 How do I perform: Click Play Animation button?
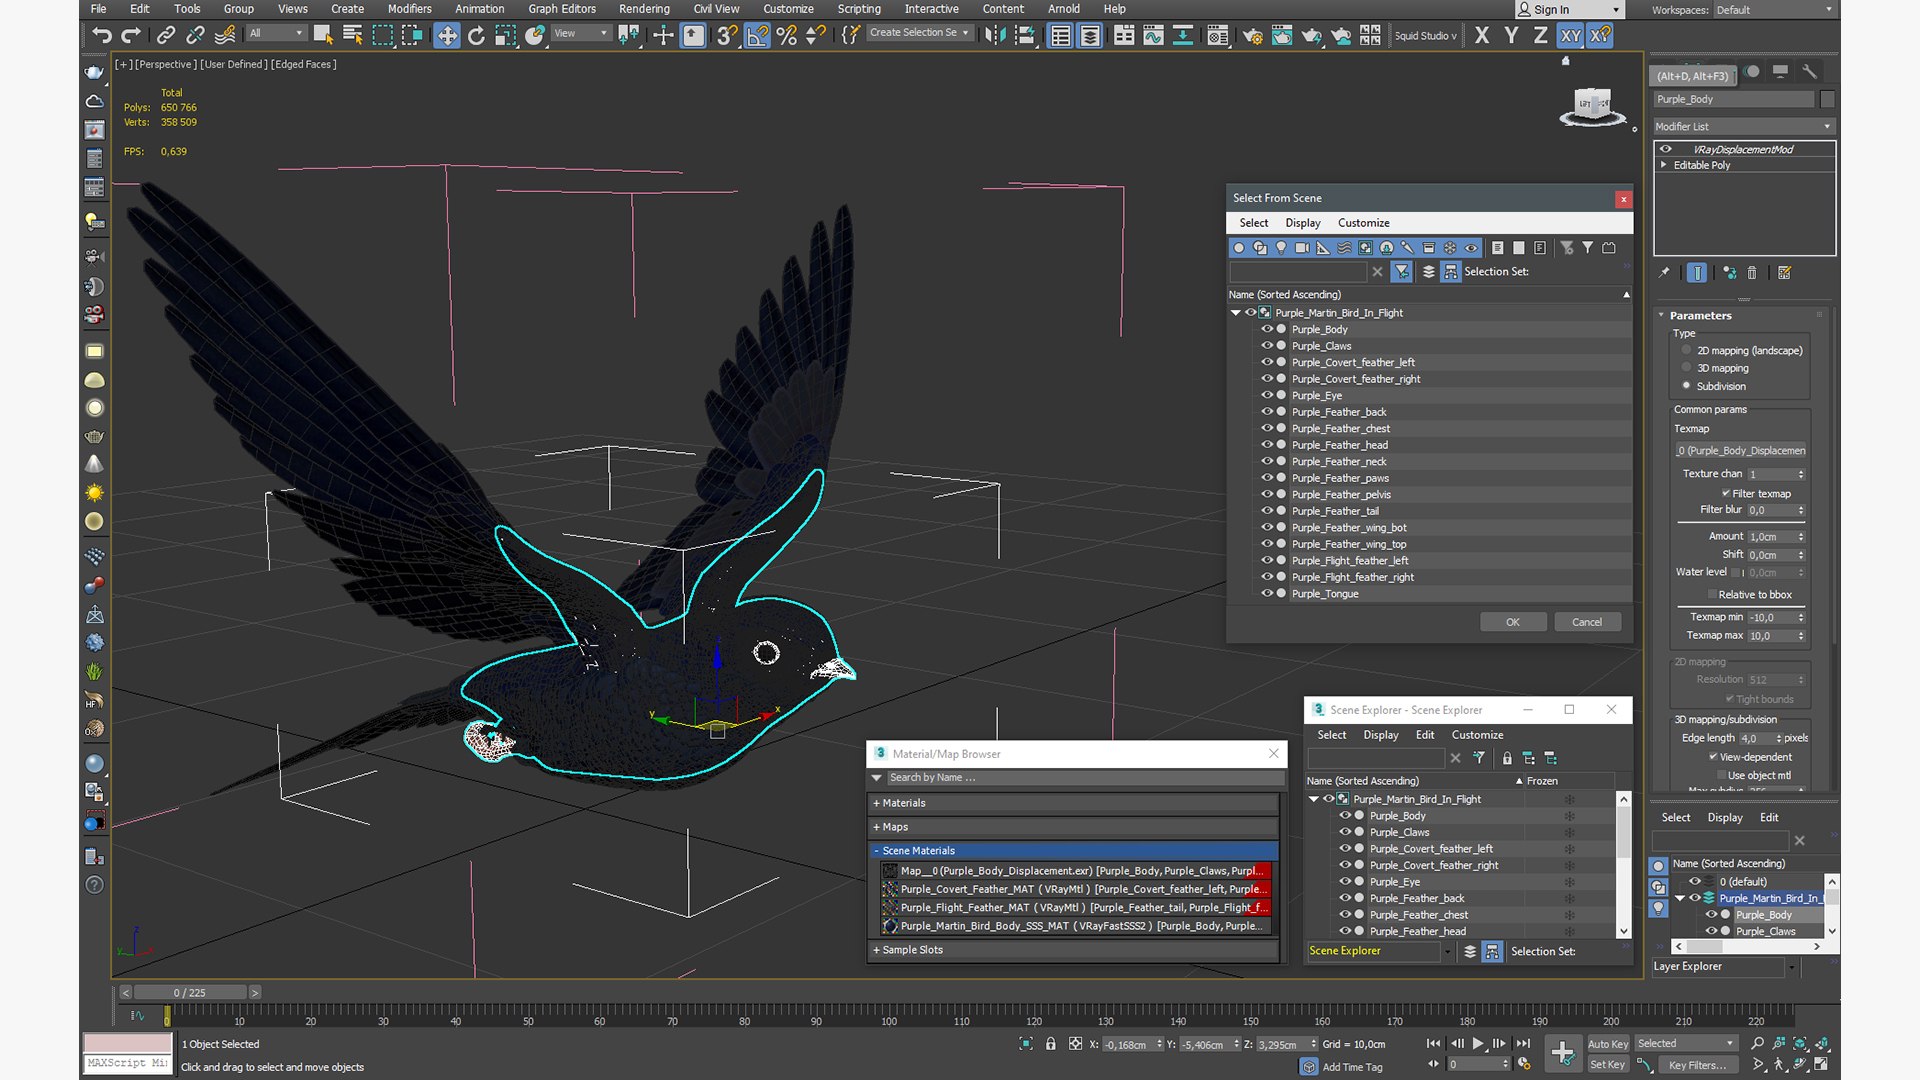point(1478,1043)
